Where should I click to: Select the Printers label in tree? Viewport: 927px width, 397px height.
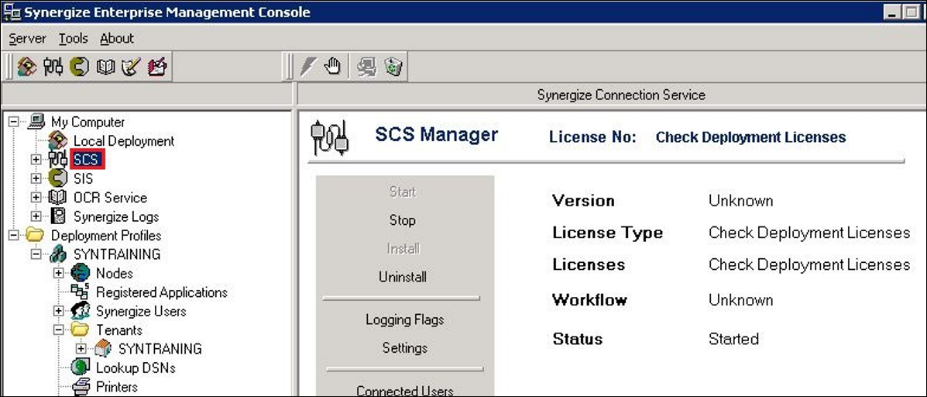pos(116,387)
